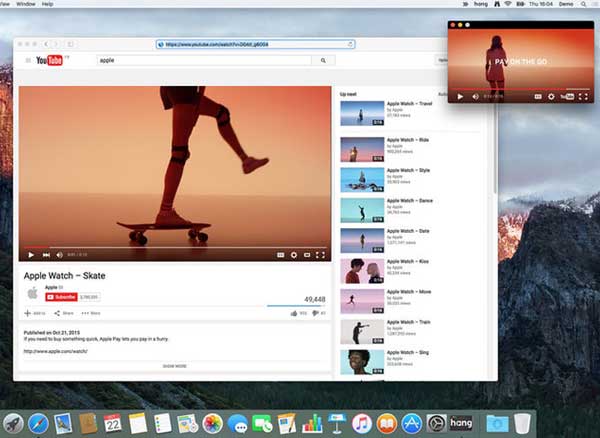This screenshot has width=600, height=438.
Task: Open the Trash in the dock
Action: point(522,423)
